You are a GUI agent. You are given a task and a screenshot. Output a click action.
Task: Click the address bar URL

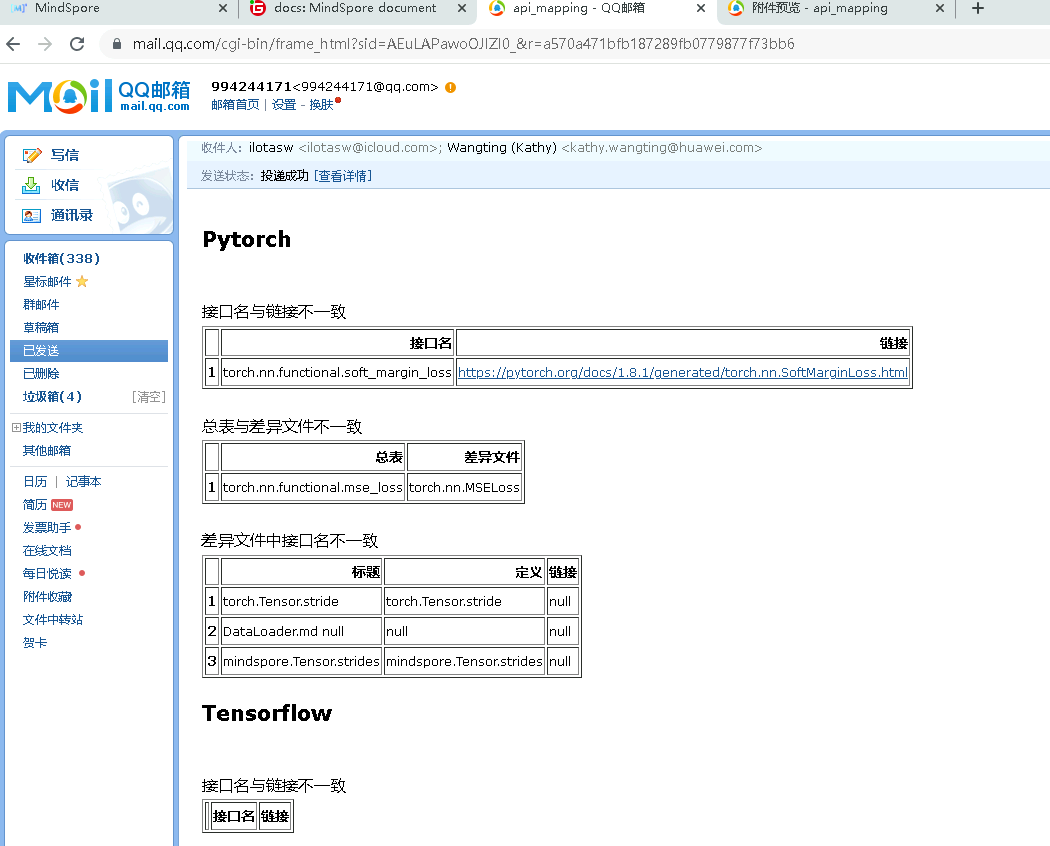click(463, 44)
